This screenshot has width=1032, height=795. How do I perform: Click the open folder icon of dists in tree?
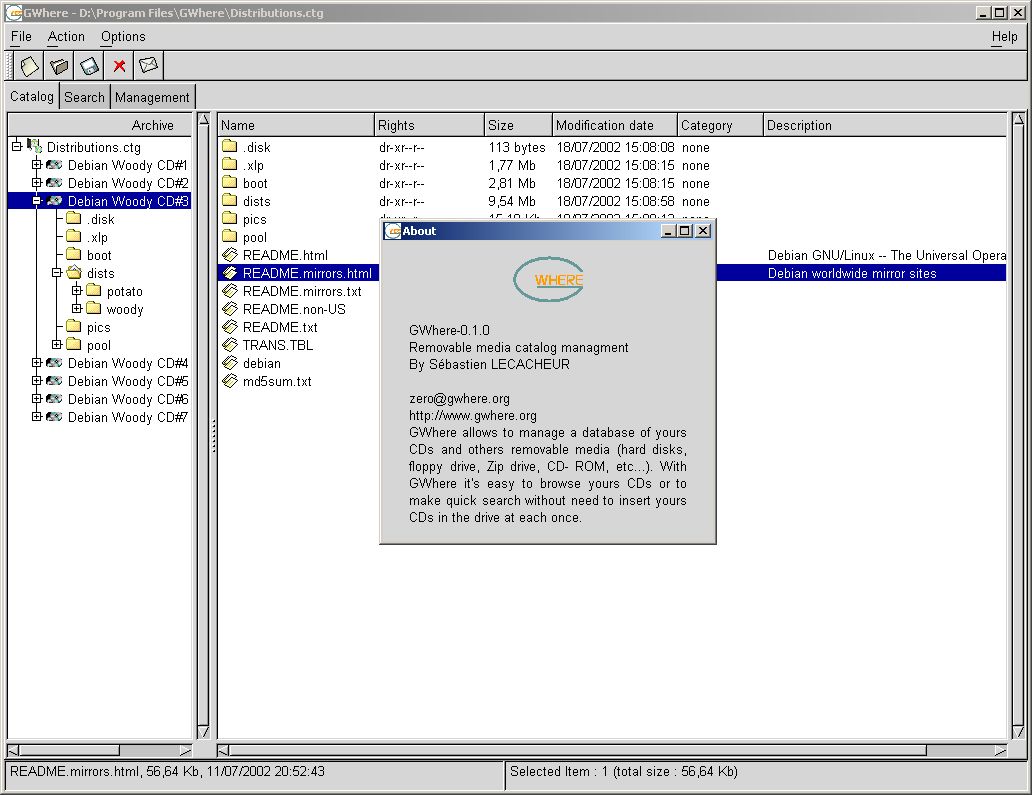[74, 272]
